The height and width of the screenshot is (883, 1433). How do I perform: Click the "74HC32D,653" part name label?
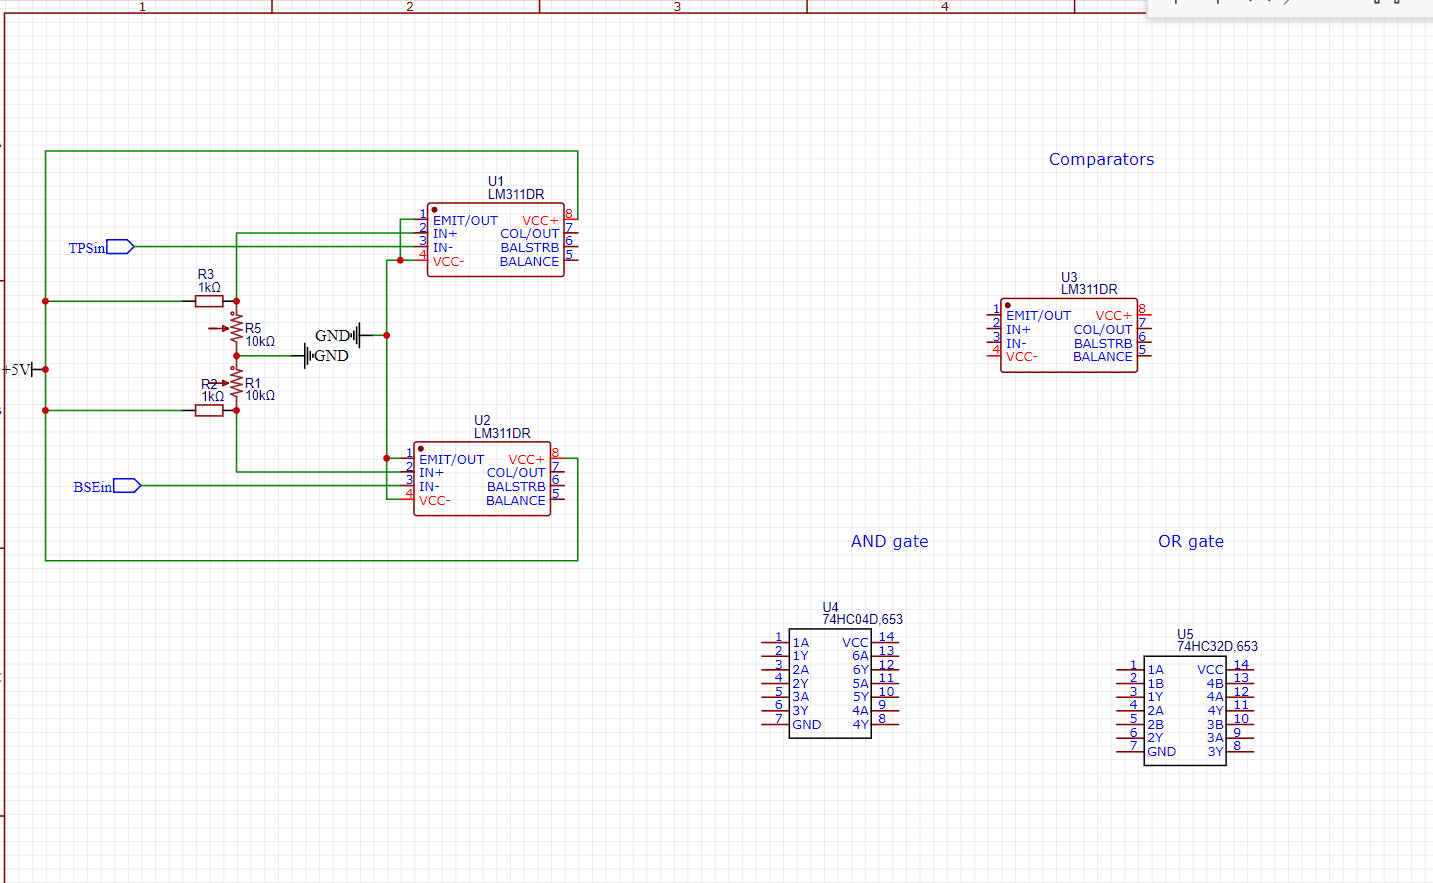tap(1217, 646)
